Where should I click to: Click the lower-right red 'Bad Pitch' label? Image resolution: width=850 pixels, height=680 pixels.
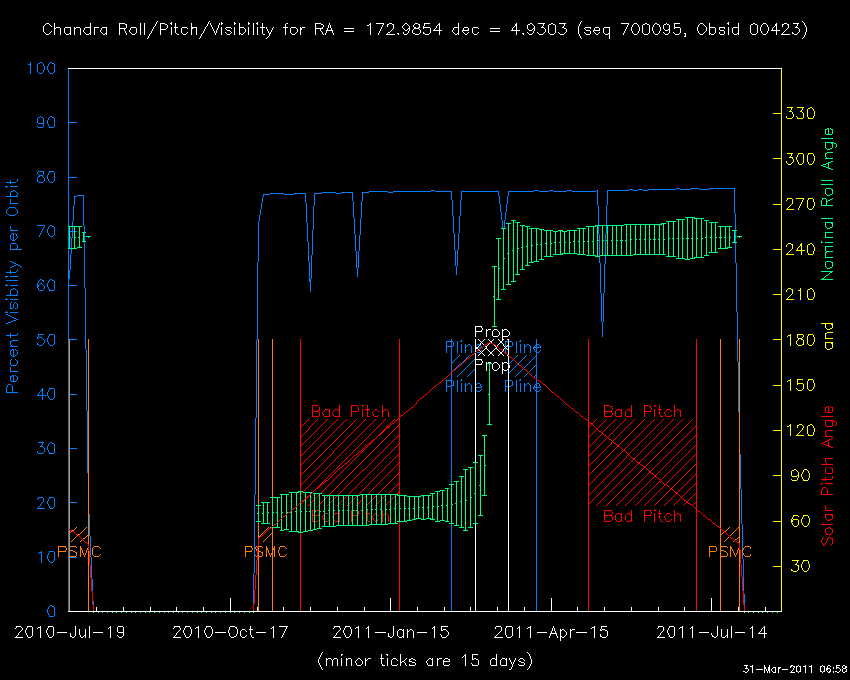click(x=642, y=516)
